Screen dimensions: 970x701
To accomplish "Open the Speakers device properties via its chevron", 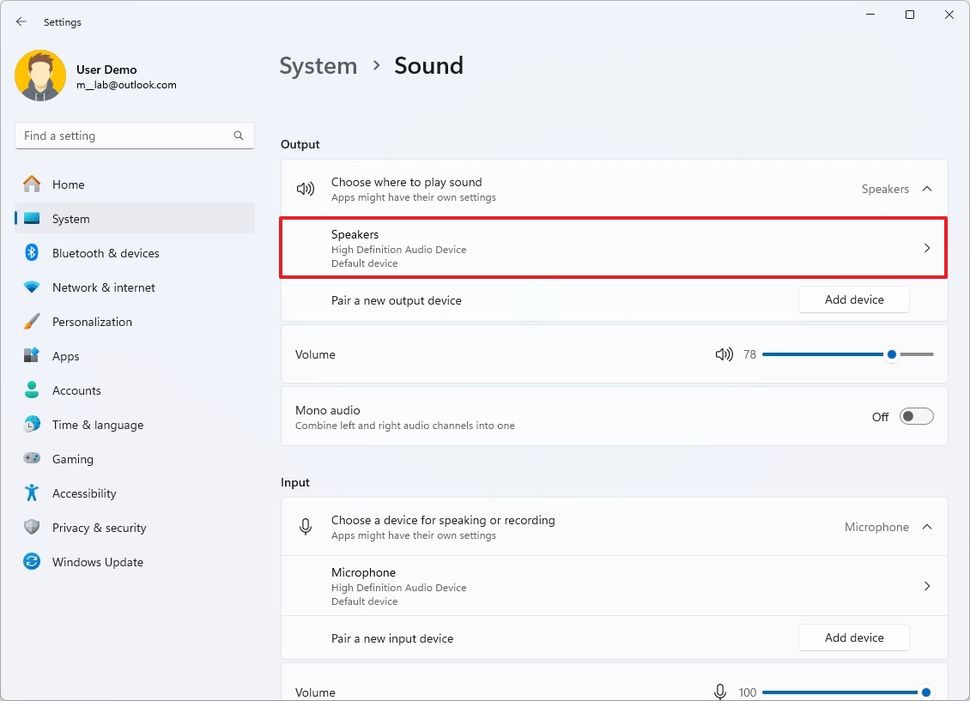I will 926,247.
